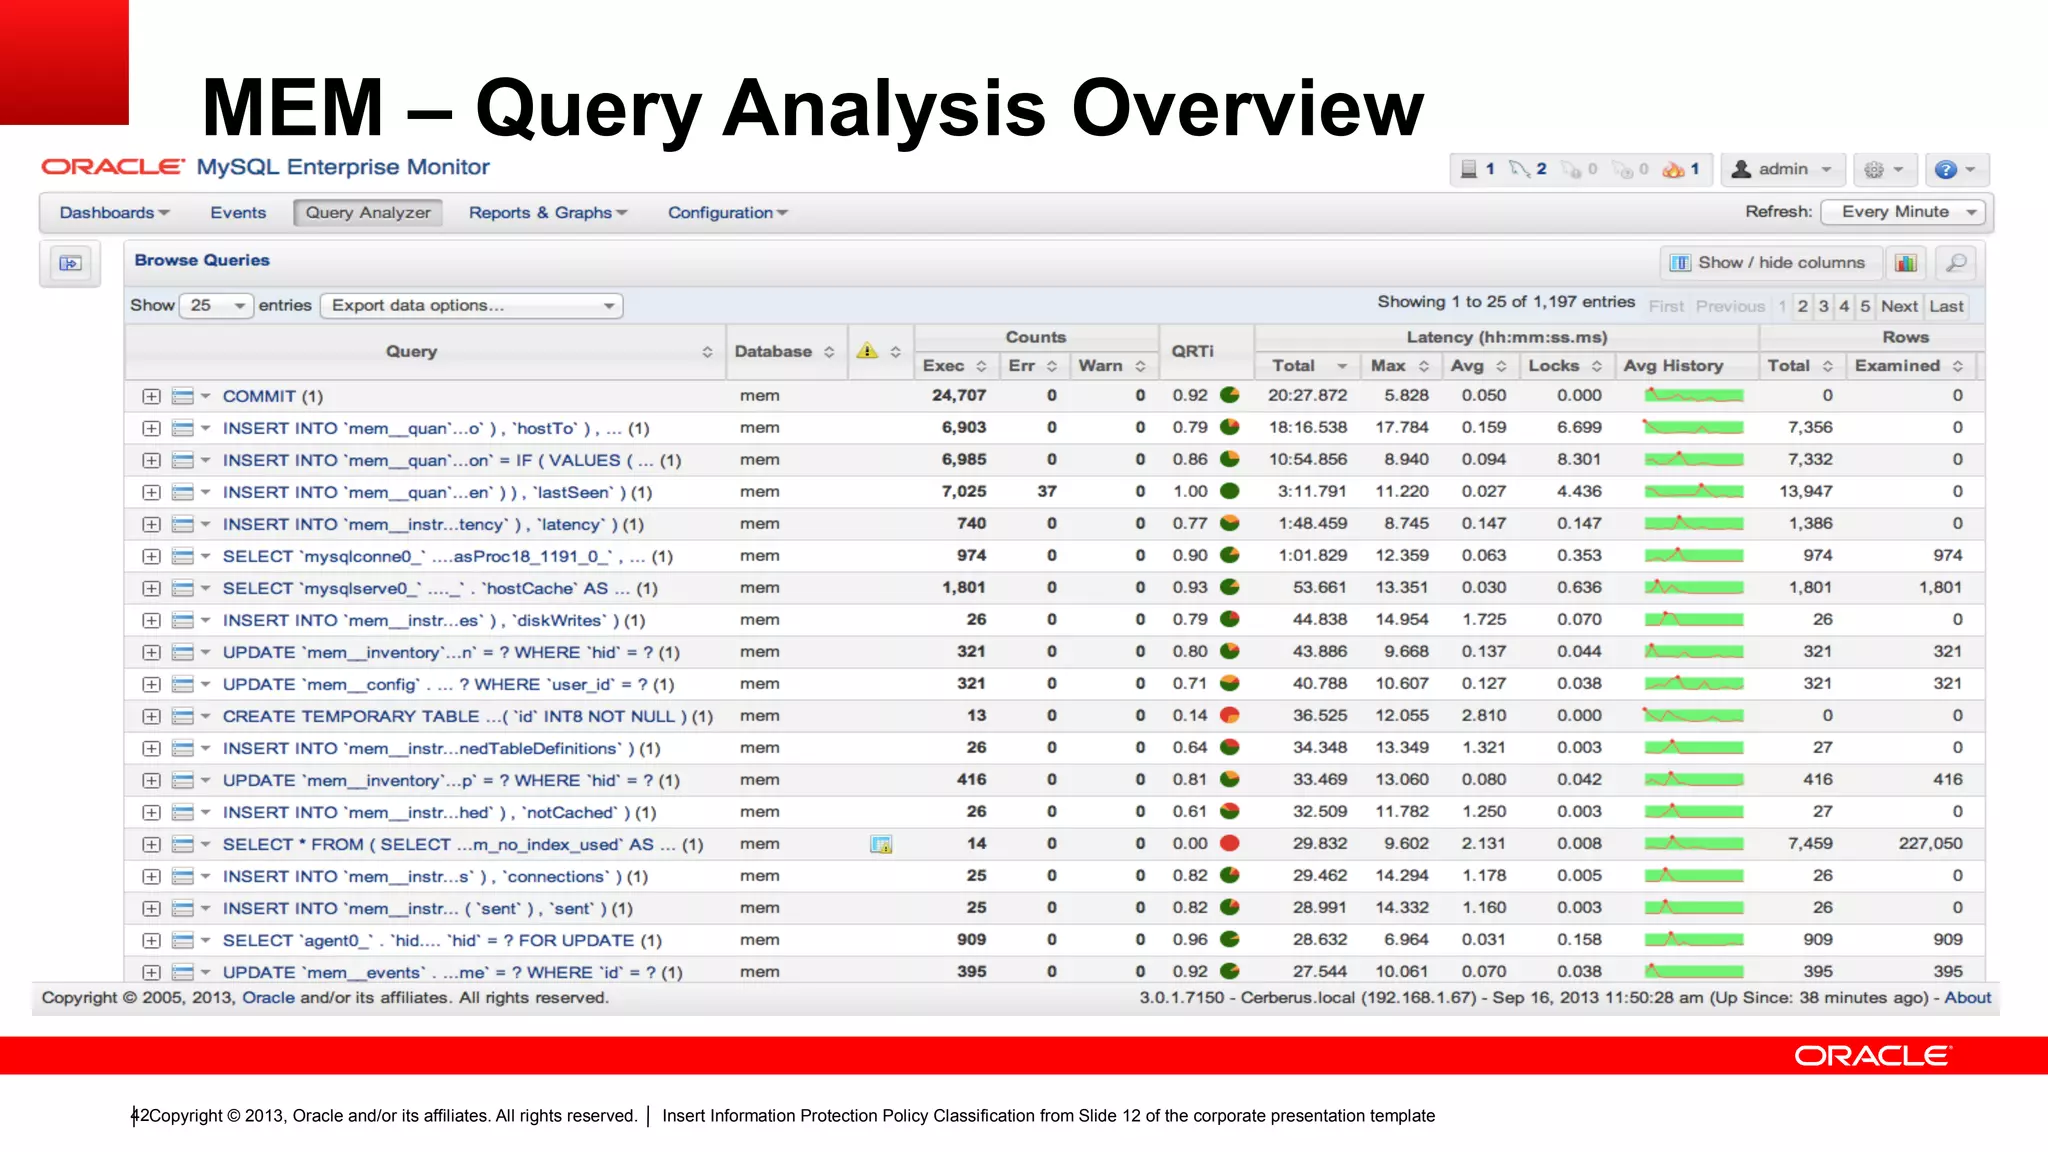Sort by Database column header
This screenshot has height=1152, width=2048.
click(x=785, y=352)
